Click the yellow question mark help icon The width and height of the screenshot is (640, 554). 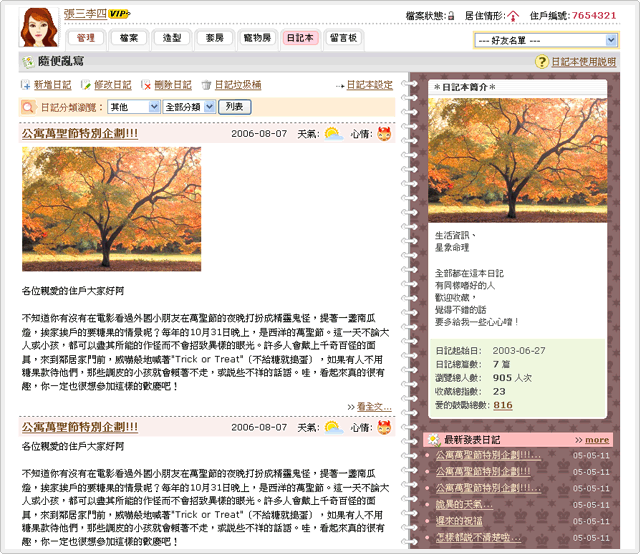click(x=542, y=62)
